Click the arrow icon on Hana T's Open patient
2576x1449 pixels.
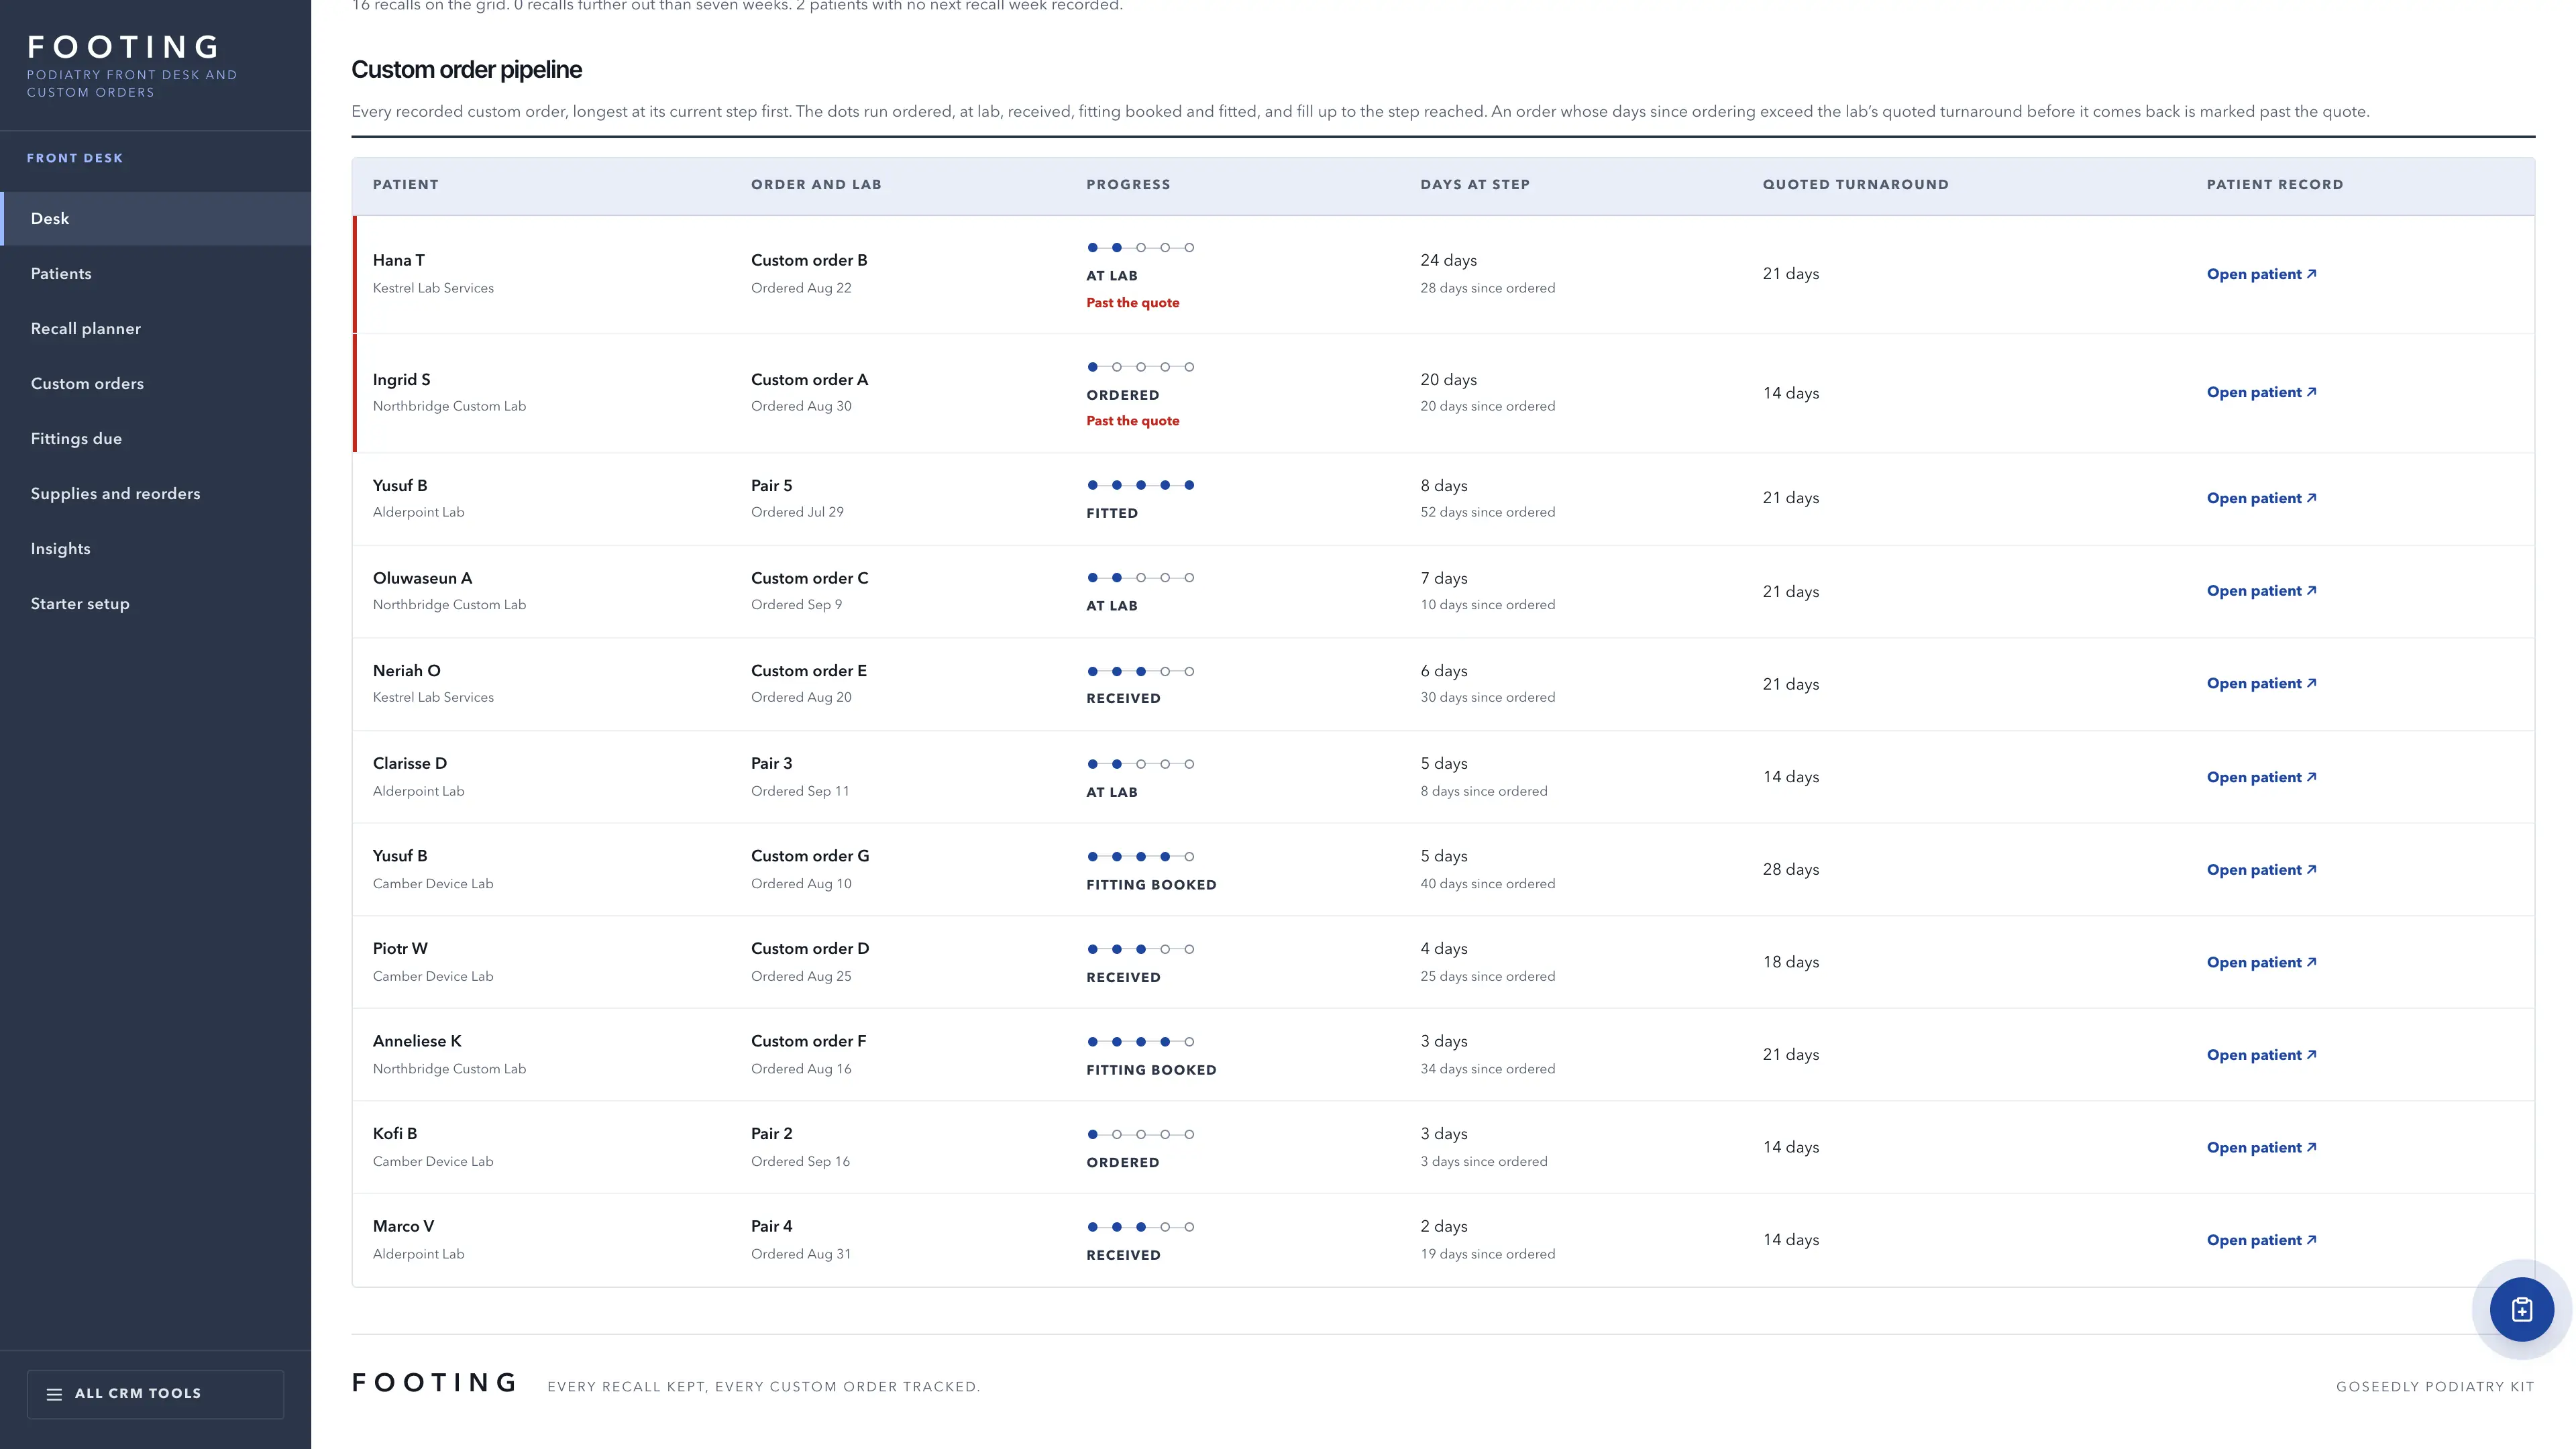point(2311,273)
